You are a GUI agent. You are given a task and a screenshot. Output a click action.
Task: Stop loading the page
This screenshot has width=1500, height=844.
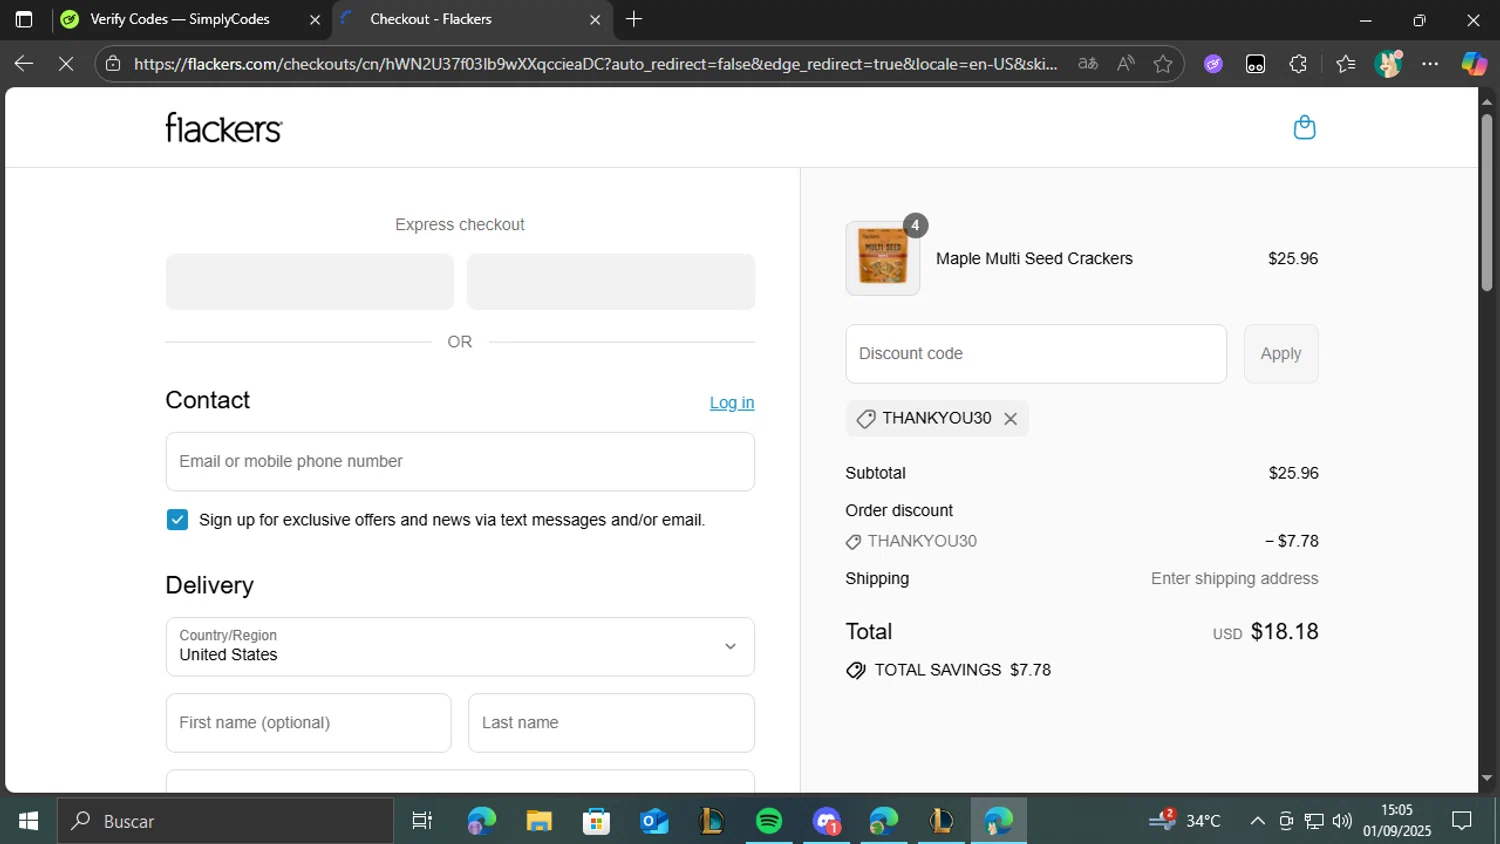pyautogui.click(x=66, y=63)
